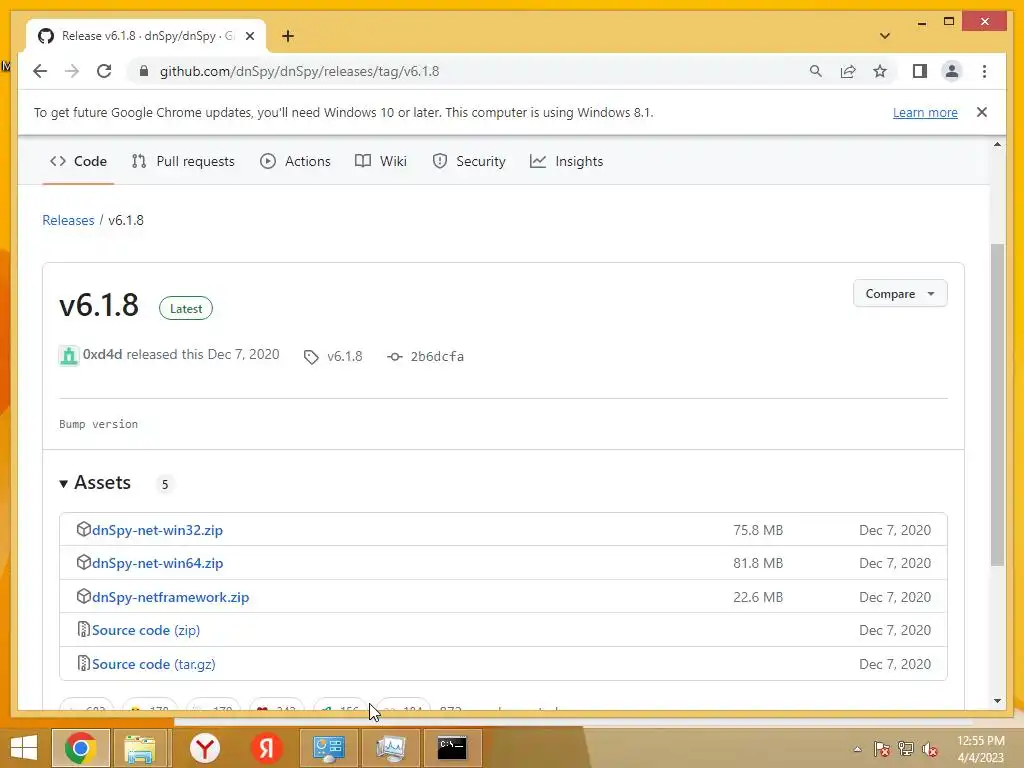Download Source code (tar.gz)
This screenshot has width=1024, height=768.
point(153,664)
